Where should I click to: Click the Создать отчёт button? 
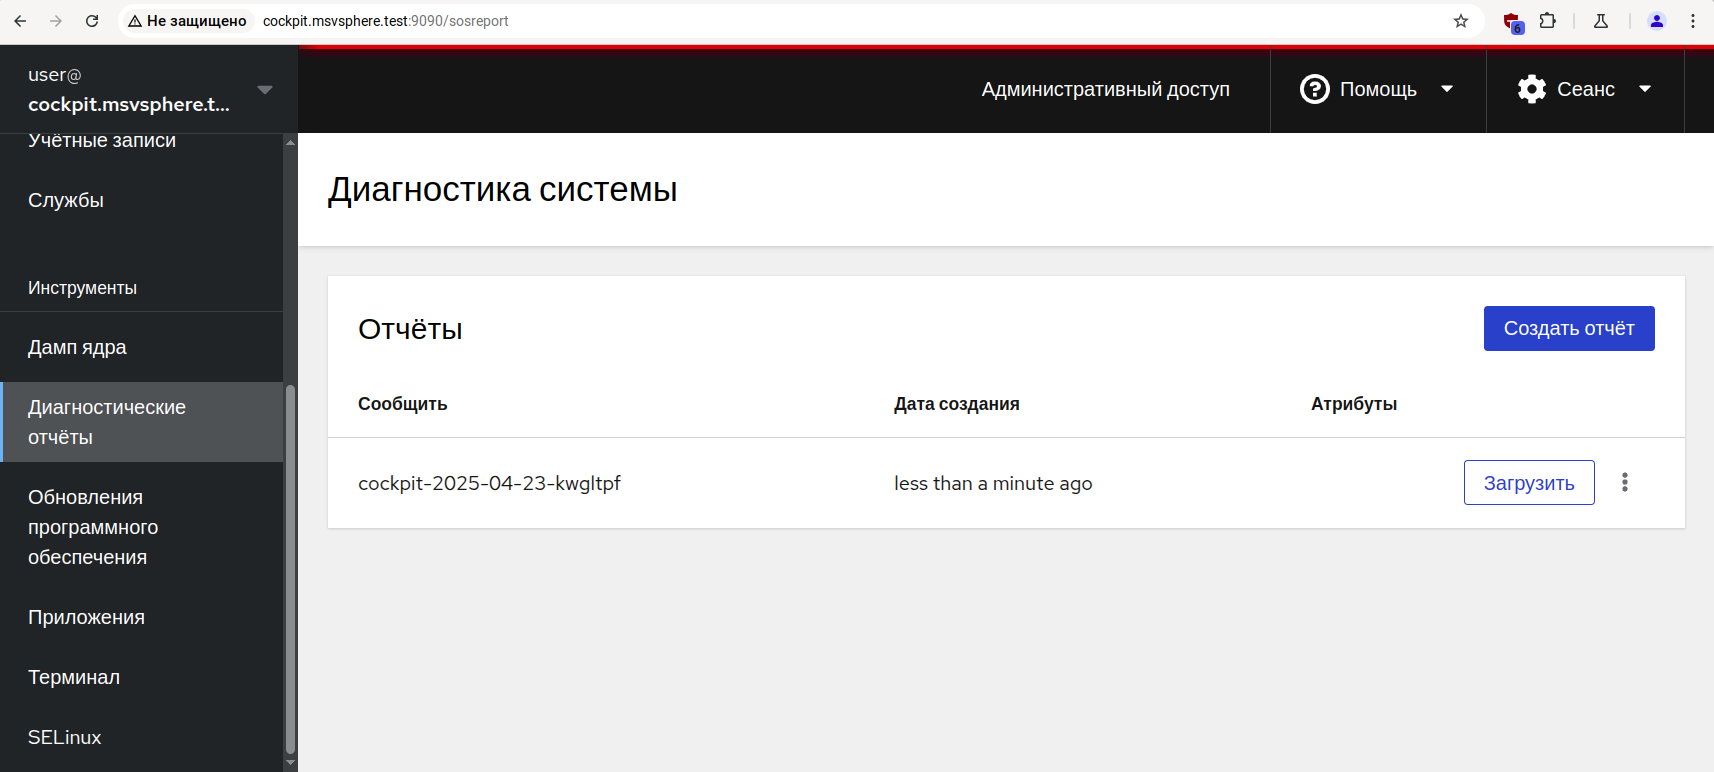pyautogui.click(x=1568, y=329)
